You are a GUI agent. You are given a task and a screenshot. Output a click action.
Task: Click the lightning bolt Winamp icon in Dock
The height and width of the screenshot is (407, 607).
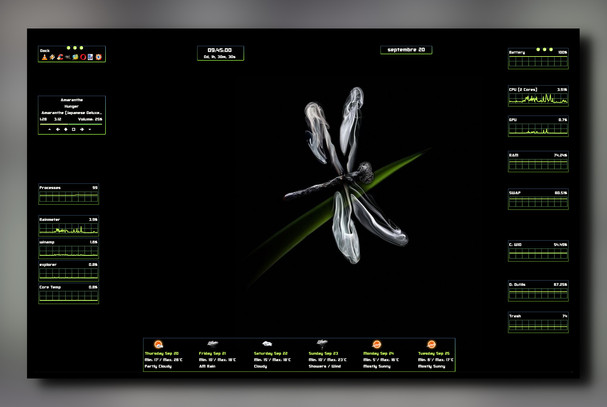[52, 57]
